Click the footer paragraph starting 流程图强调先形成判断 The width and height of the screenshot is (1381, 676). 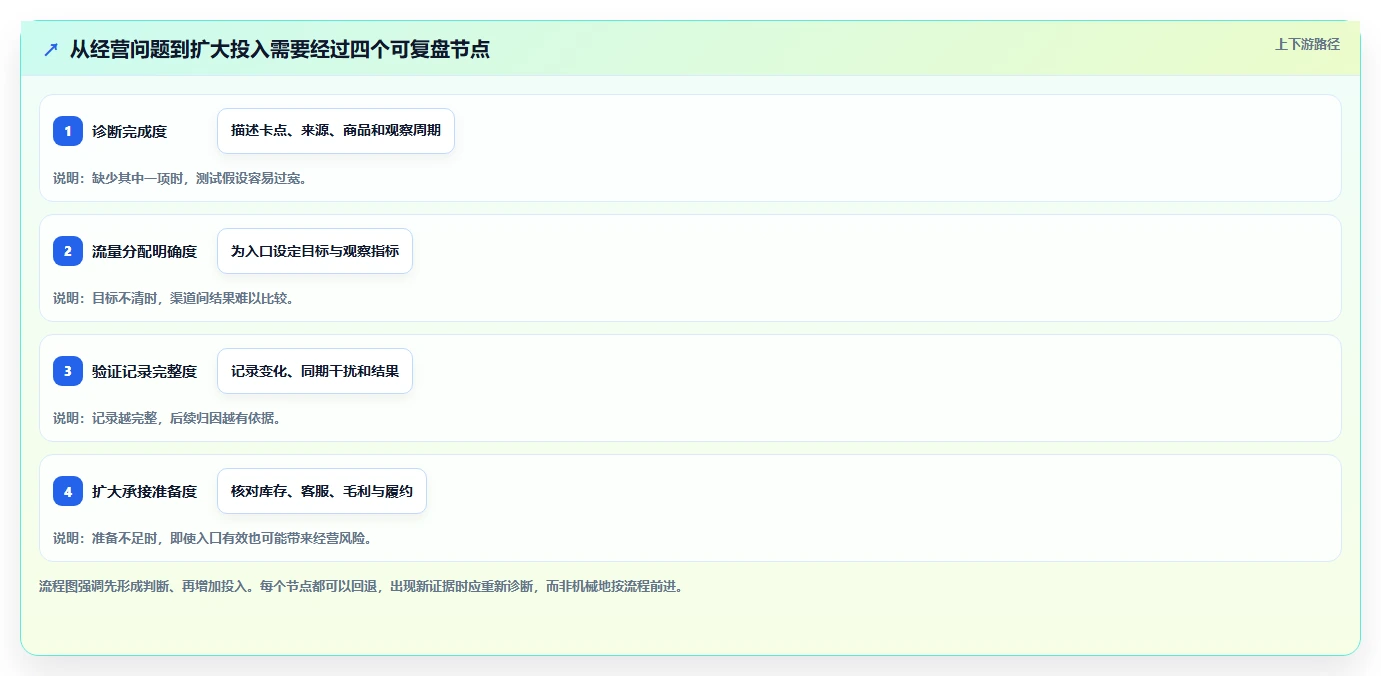(361, 586)
